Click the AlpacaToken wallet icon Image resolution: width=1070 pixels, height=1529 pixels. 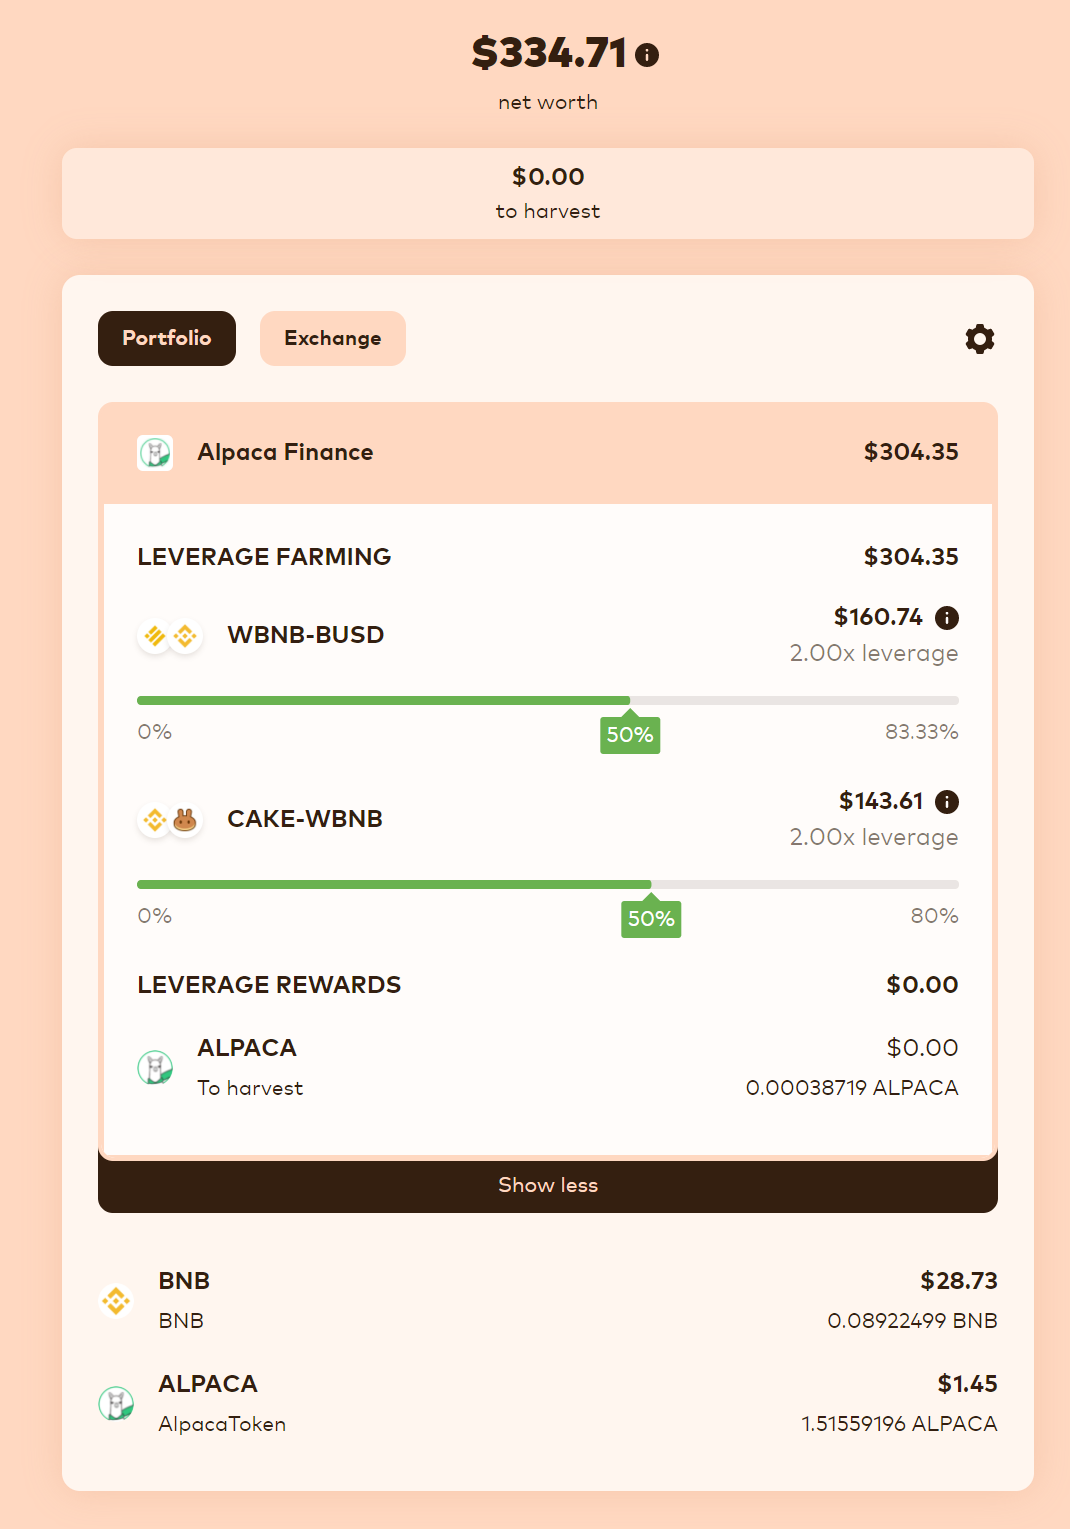pyautogui.click(x=116, y=1404)
